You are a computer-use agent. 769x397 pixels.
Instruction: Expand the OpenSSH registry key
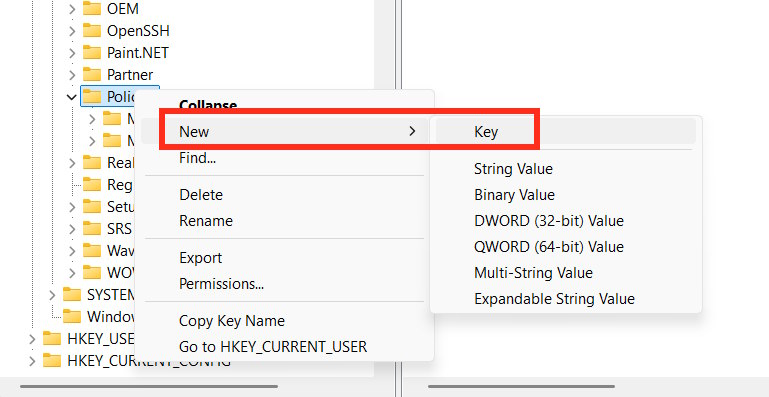pos(72,31)
